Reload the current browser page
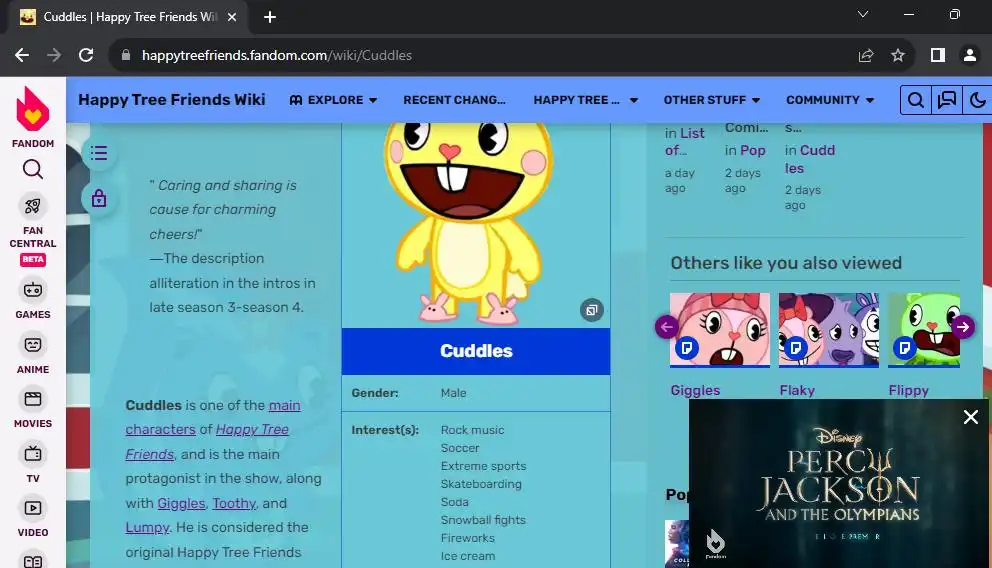The image size is (992, 568). coord(86,56)
